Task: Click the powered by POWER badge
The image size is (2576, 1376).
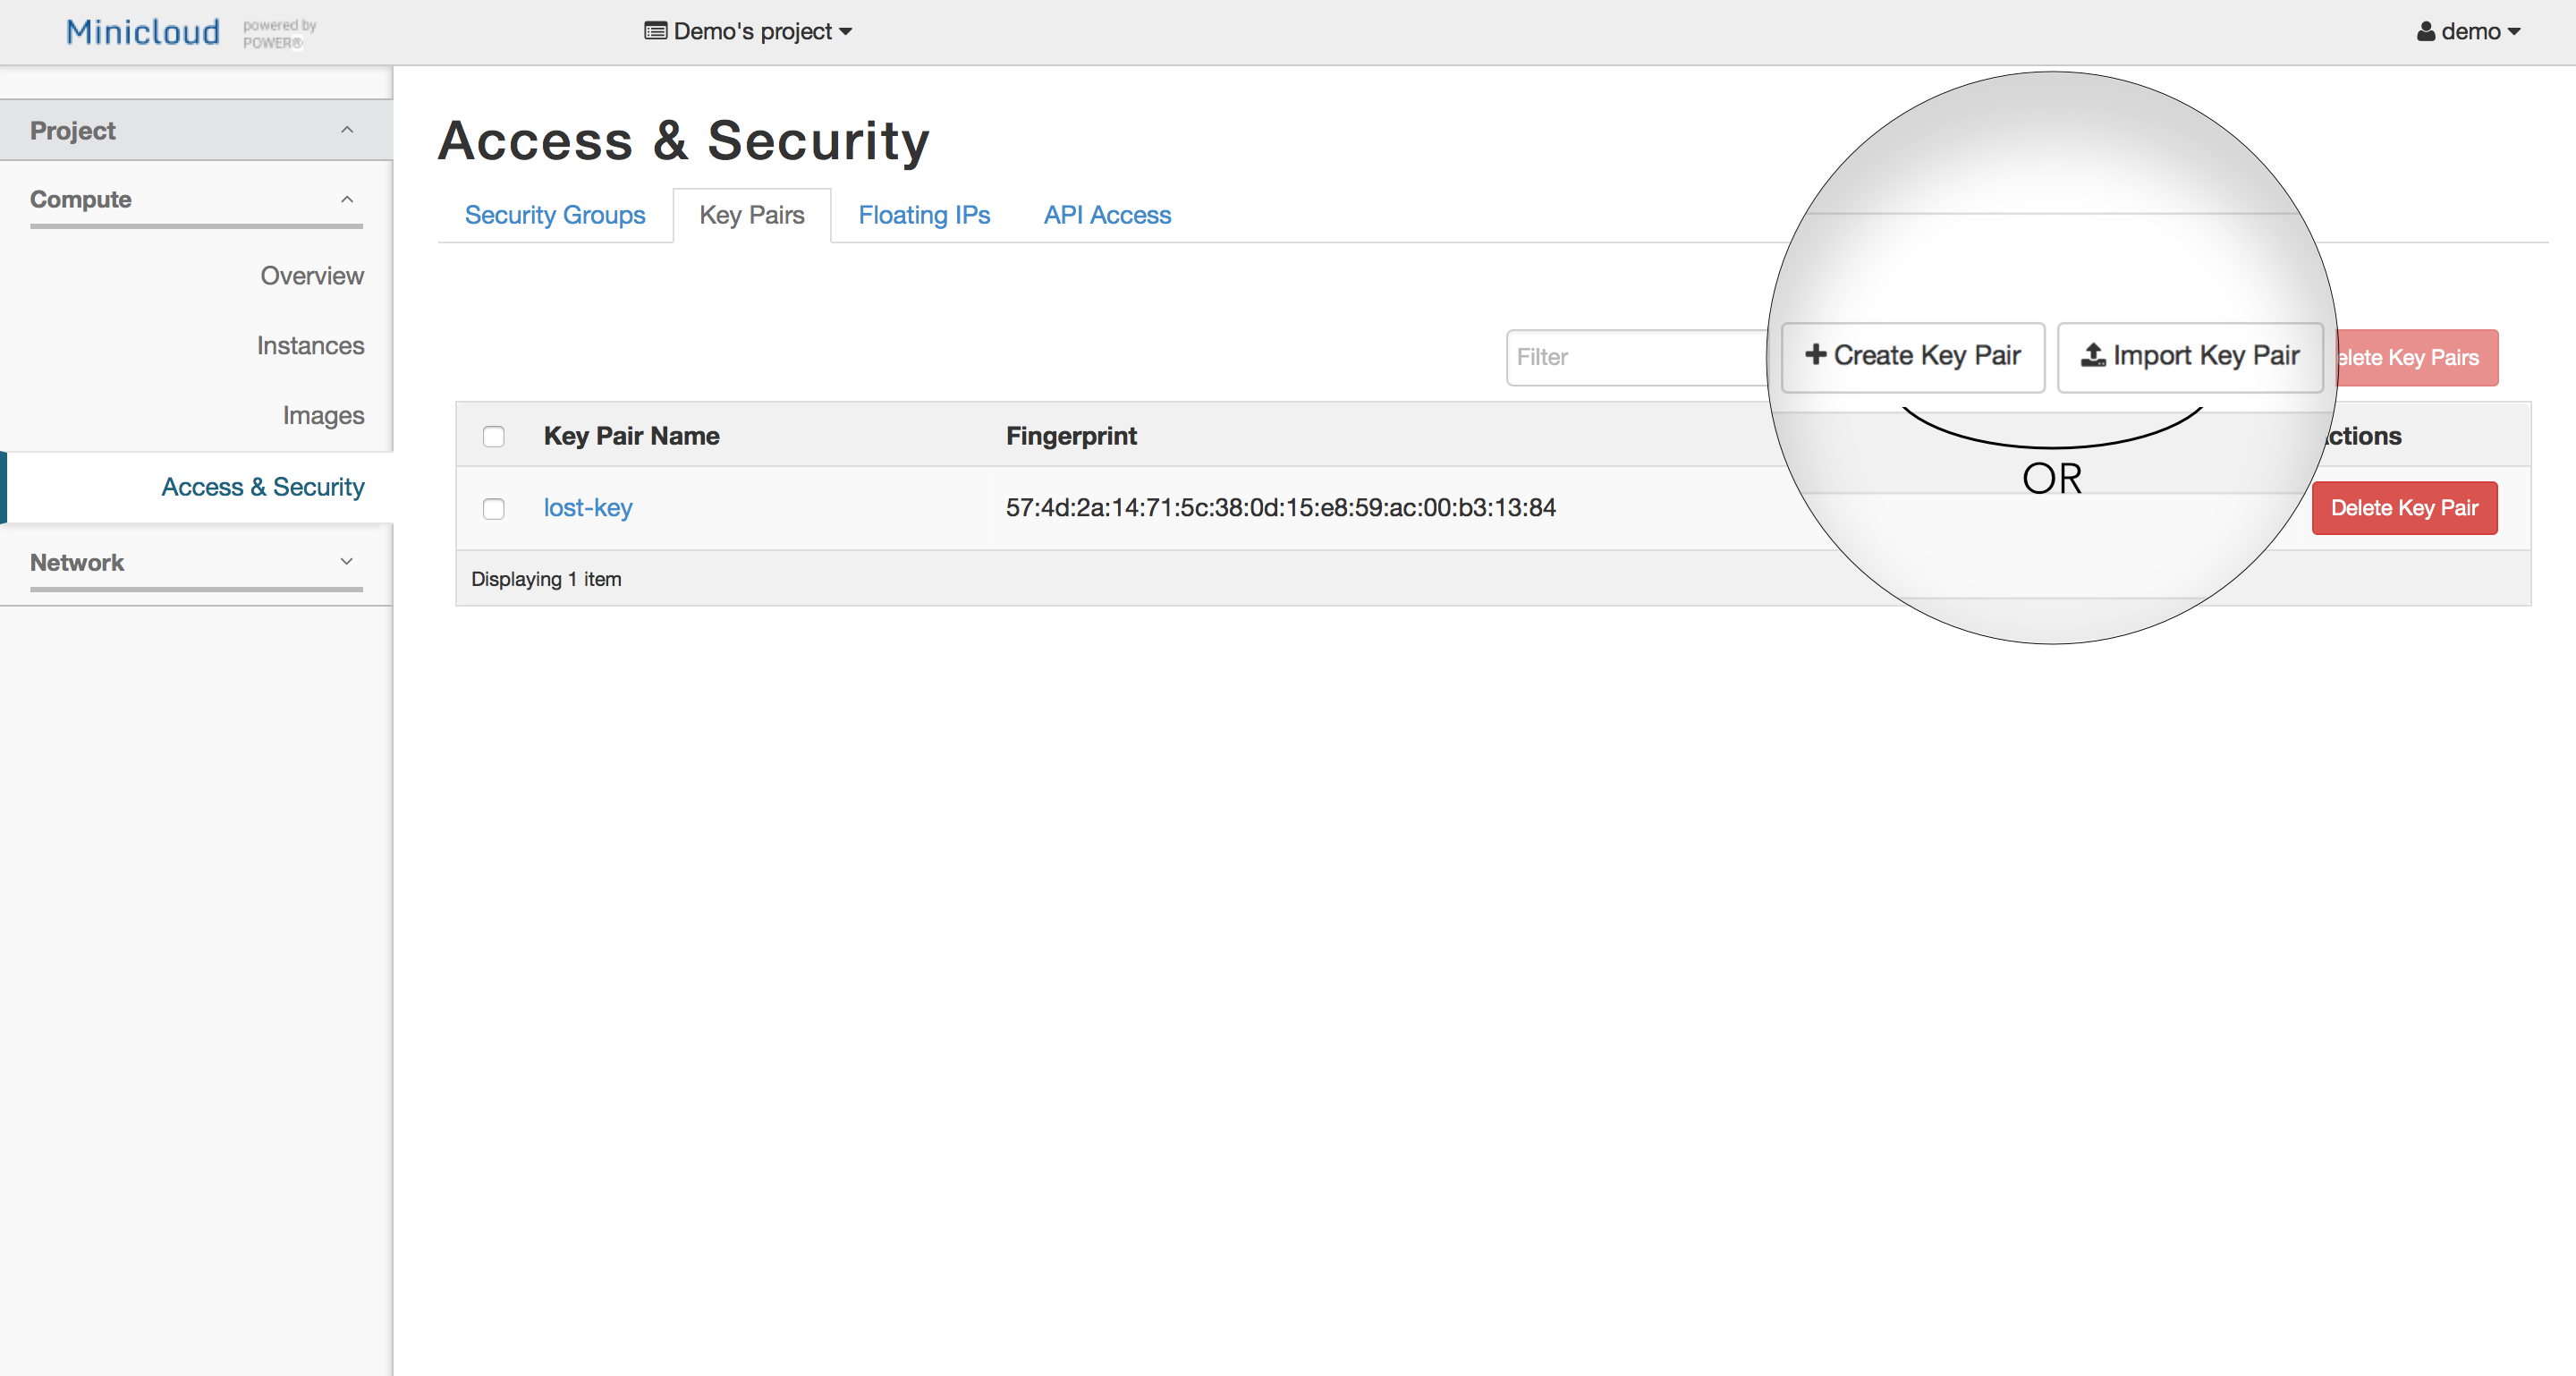Action: click(279, 33)
